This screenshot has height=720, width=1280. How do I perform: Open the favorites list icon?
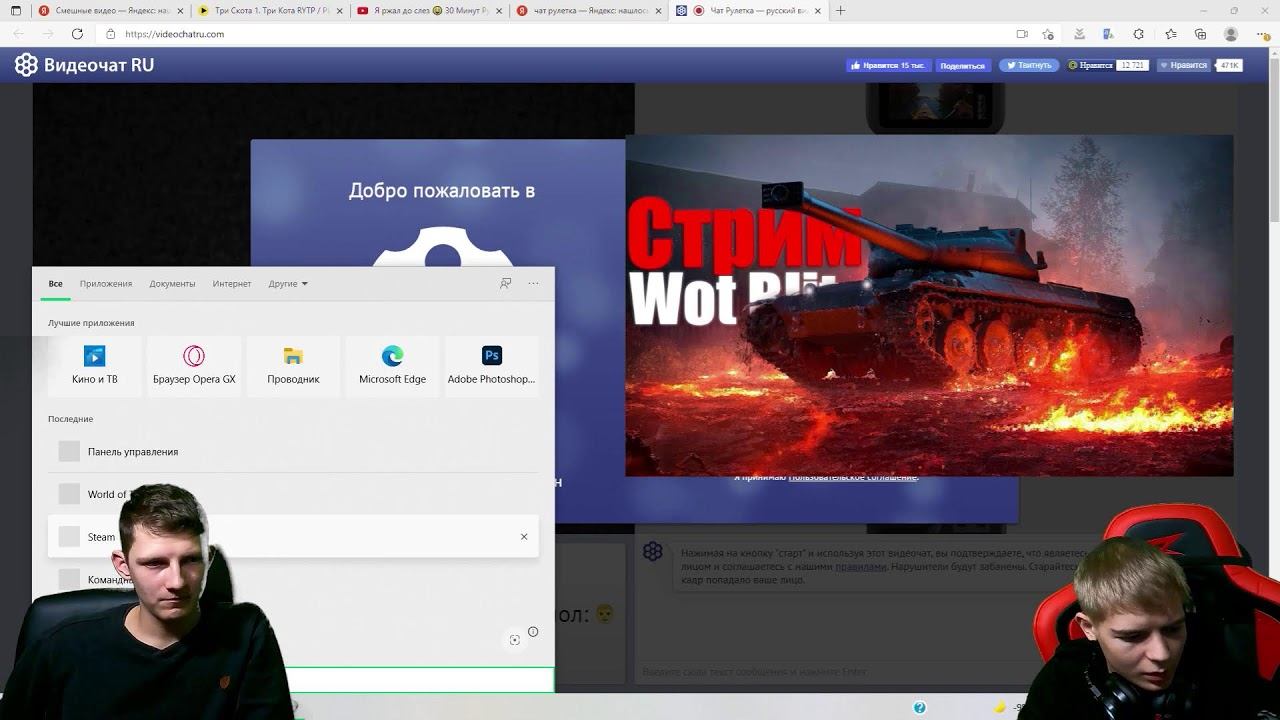[1171, 34]
